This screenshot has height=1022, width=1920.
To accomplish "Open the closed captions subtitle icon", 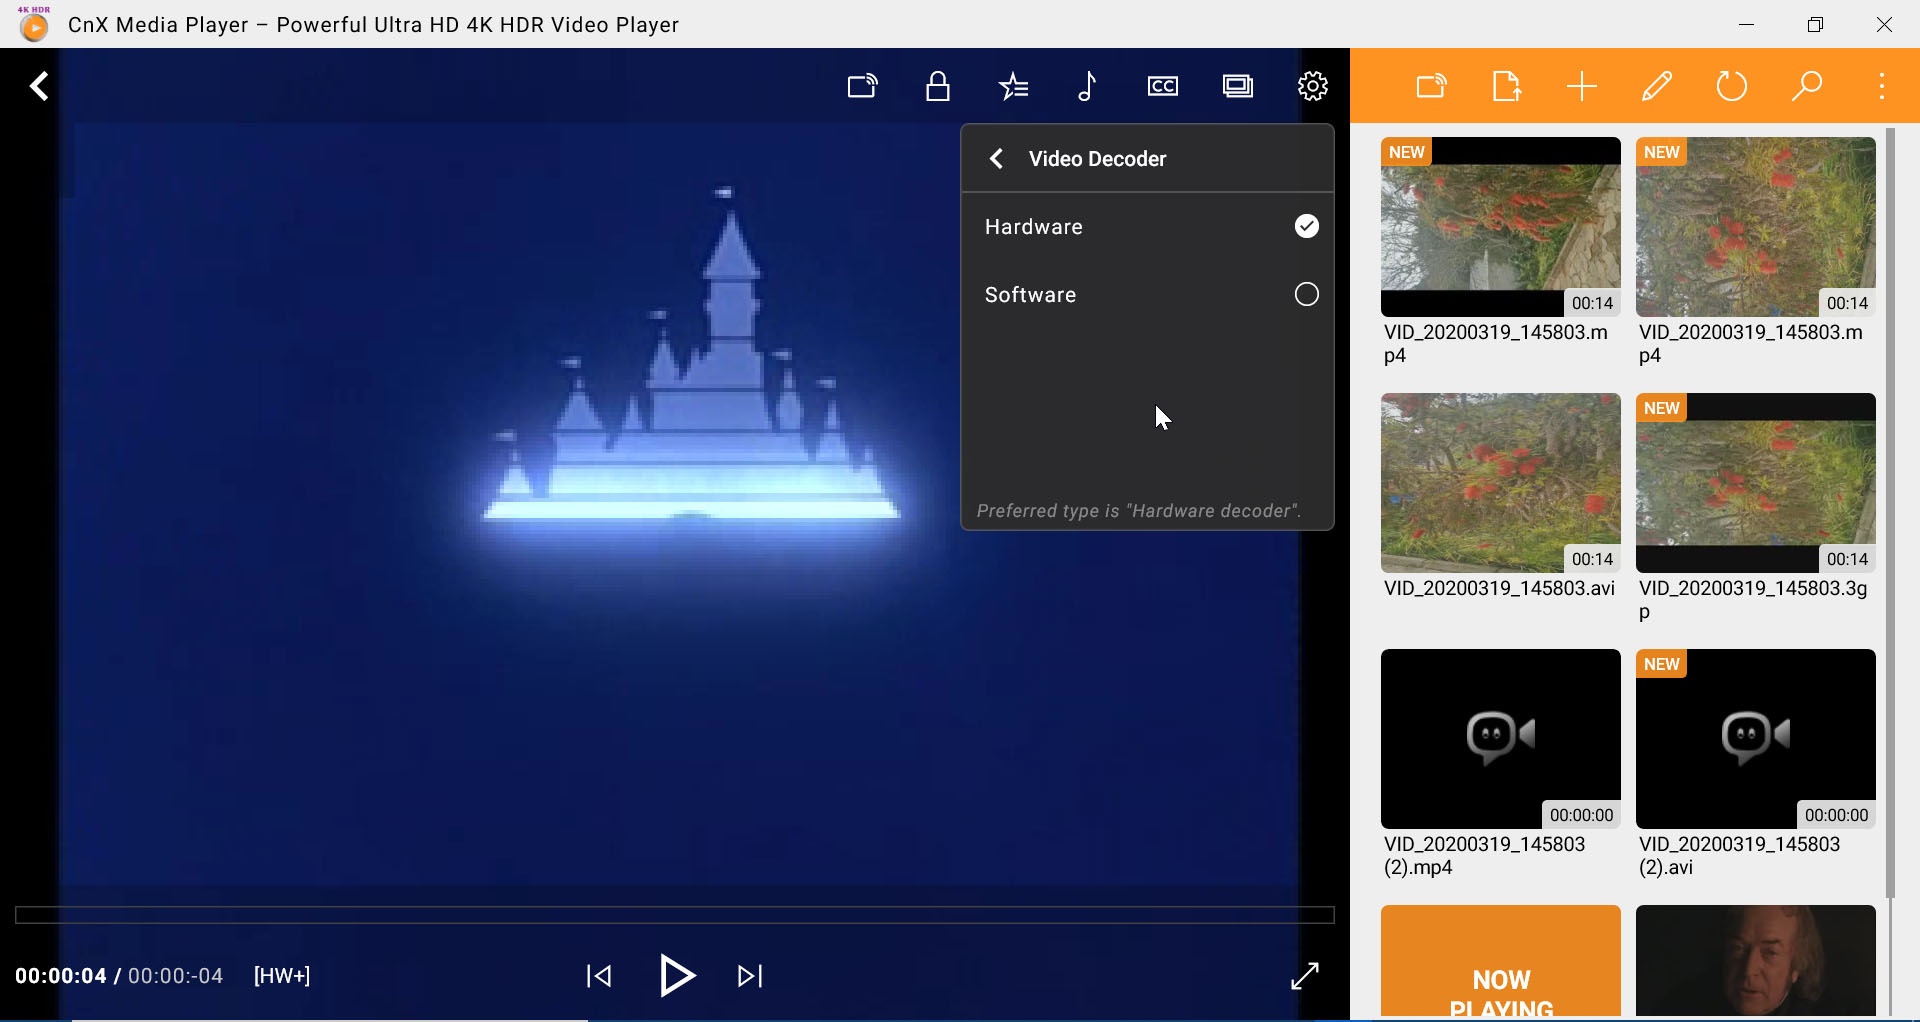I will tap(1164, 87).
